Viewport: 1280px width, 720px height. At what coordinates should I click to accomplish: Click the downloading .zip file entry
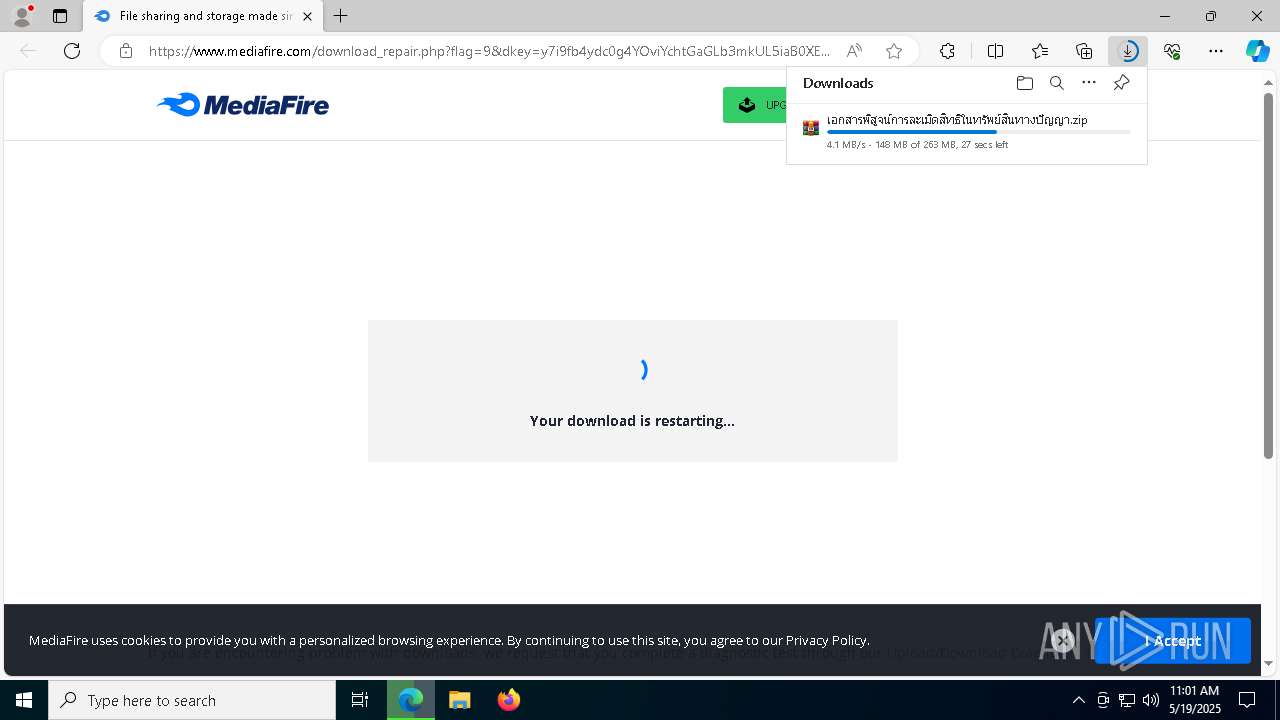click(966, 131)
